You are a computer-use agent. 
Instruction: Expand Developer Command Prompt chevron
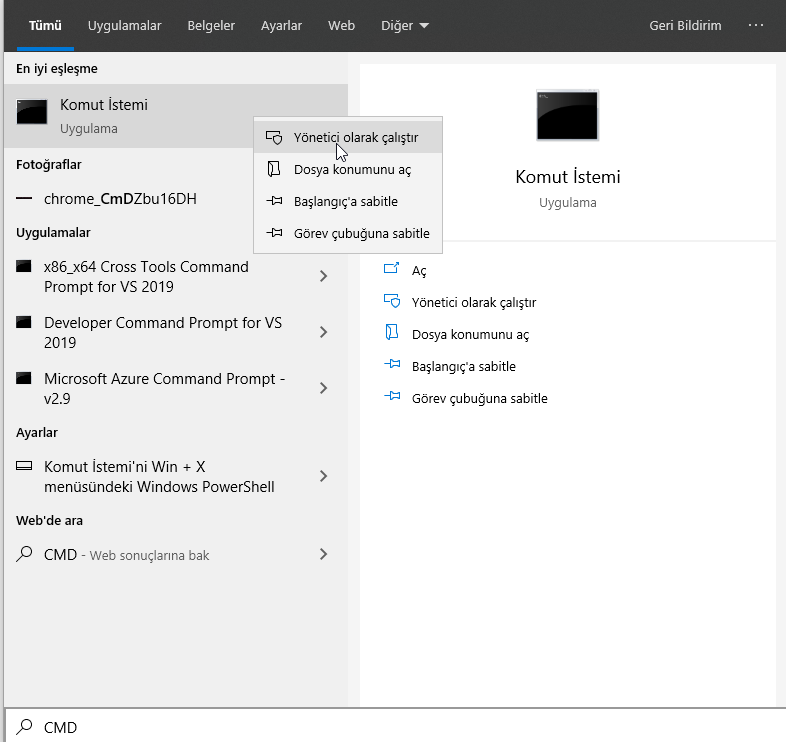(323, 332)
